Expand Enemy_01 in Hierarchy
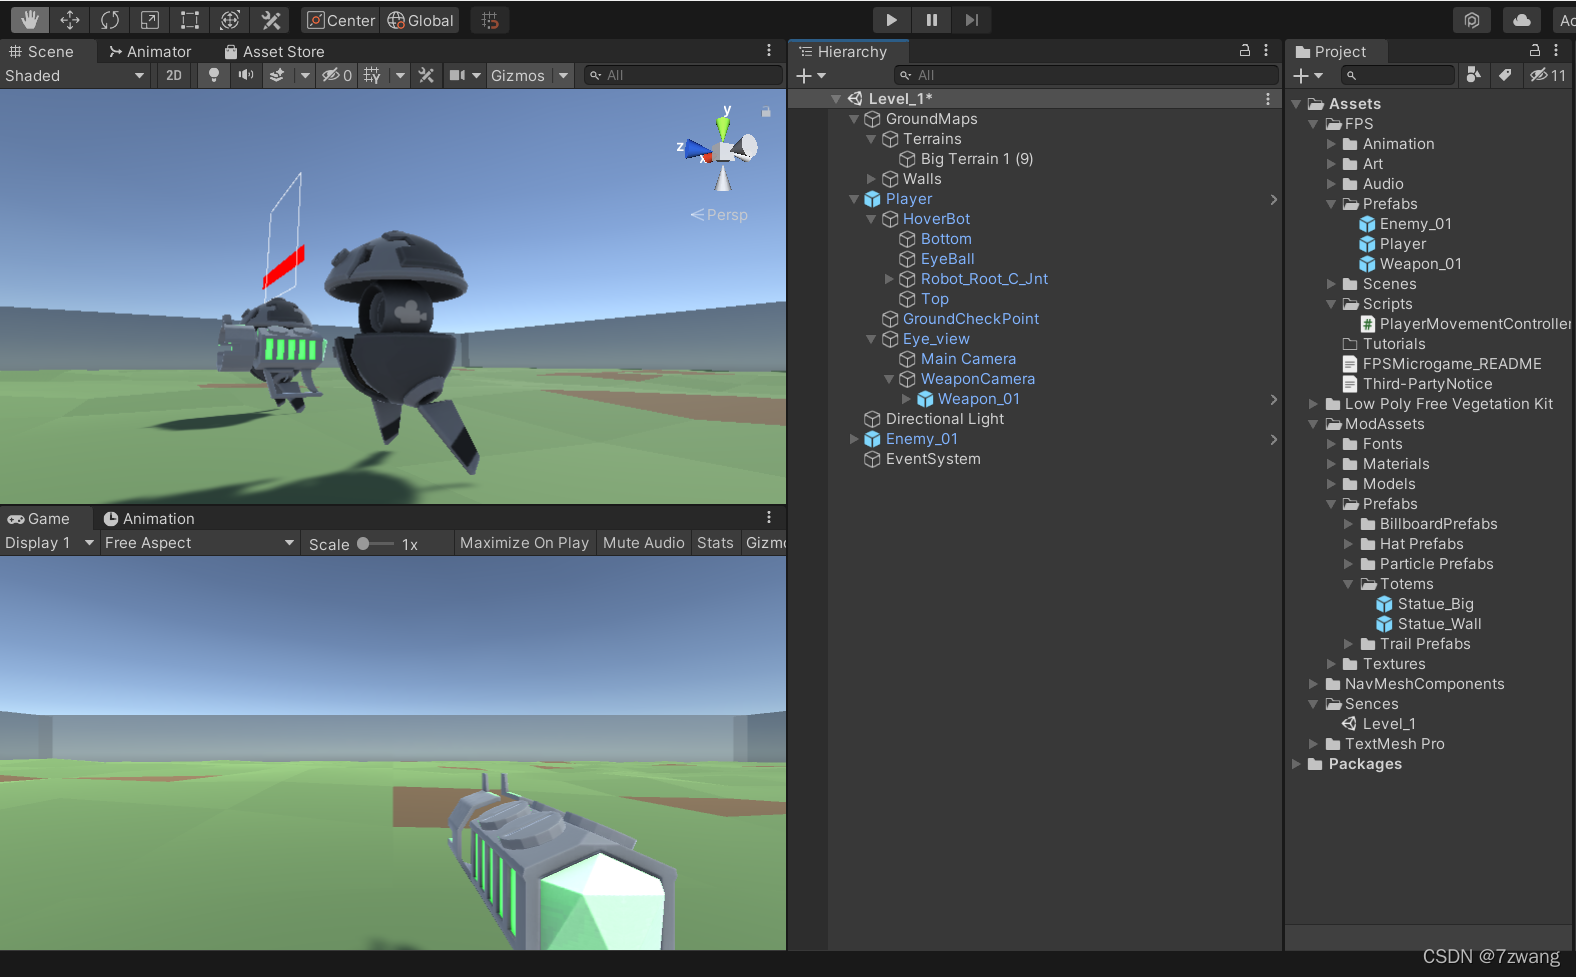The width and height of the screenshot is (1576, 977). 854,439
